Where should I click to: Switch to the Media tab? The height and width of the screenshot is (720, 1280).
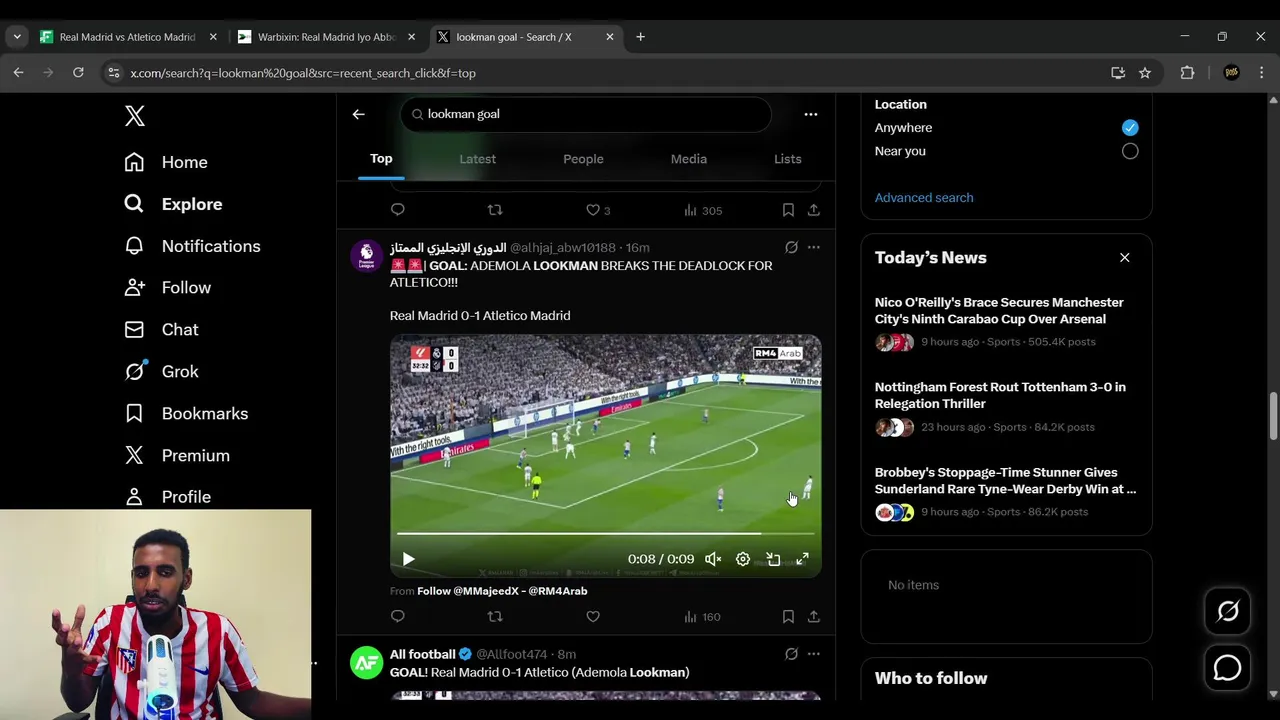coord(688,159)
